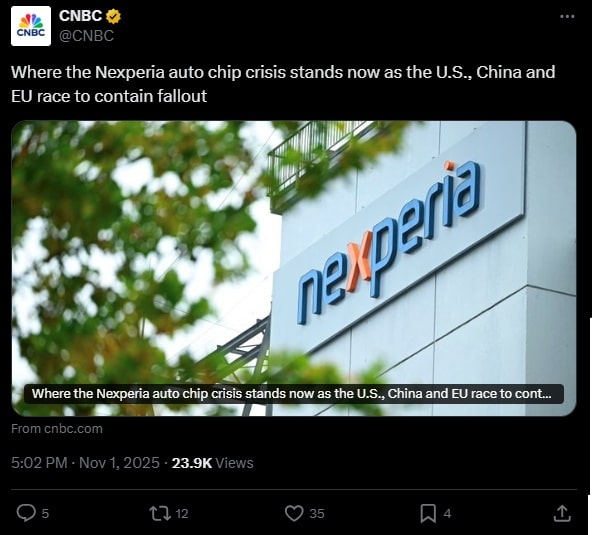Click the gold verified badge next to CNBC

click(114, 16)
